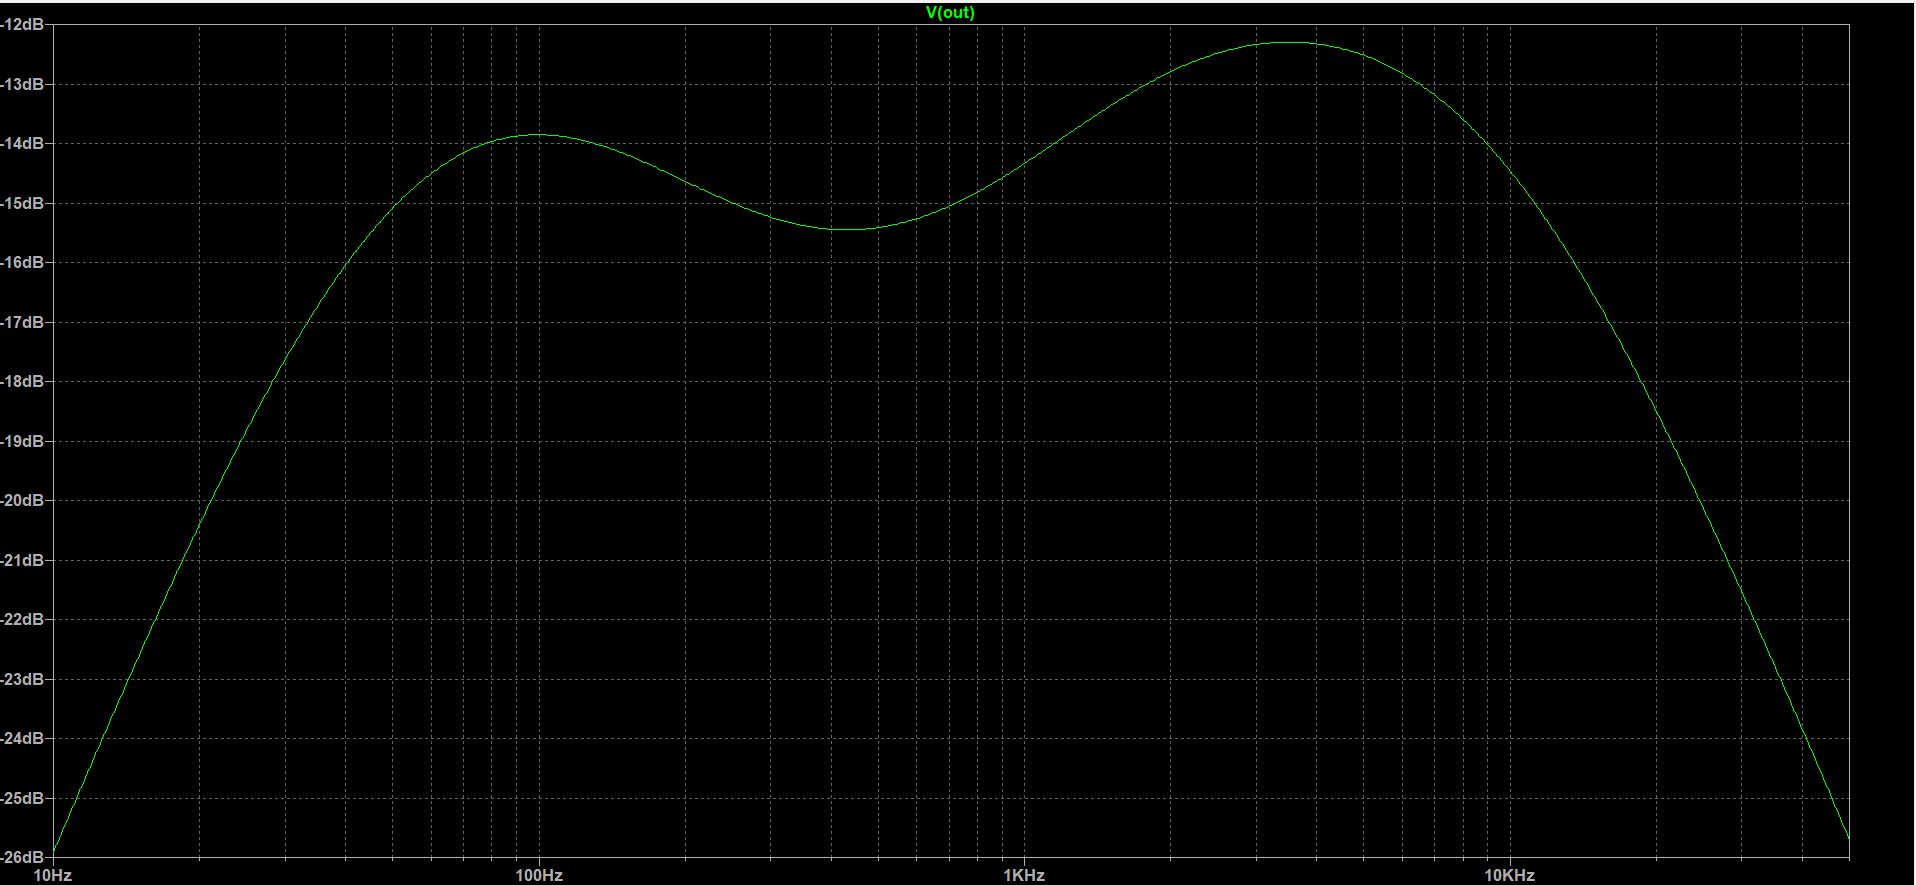Select the -22dB axis label
Viewport: 1916px width, 885px height.
22,620
